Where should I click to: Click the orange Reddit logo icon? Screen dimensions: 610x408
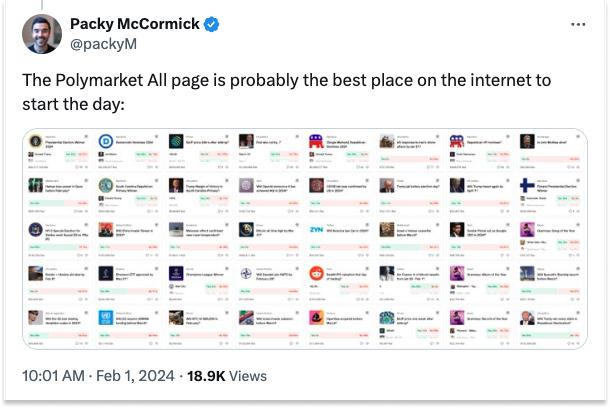317,274
